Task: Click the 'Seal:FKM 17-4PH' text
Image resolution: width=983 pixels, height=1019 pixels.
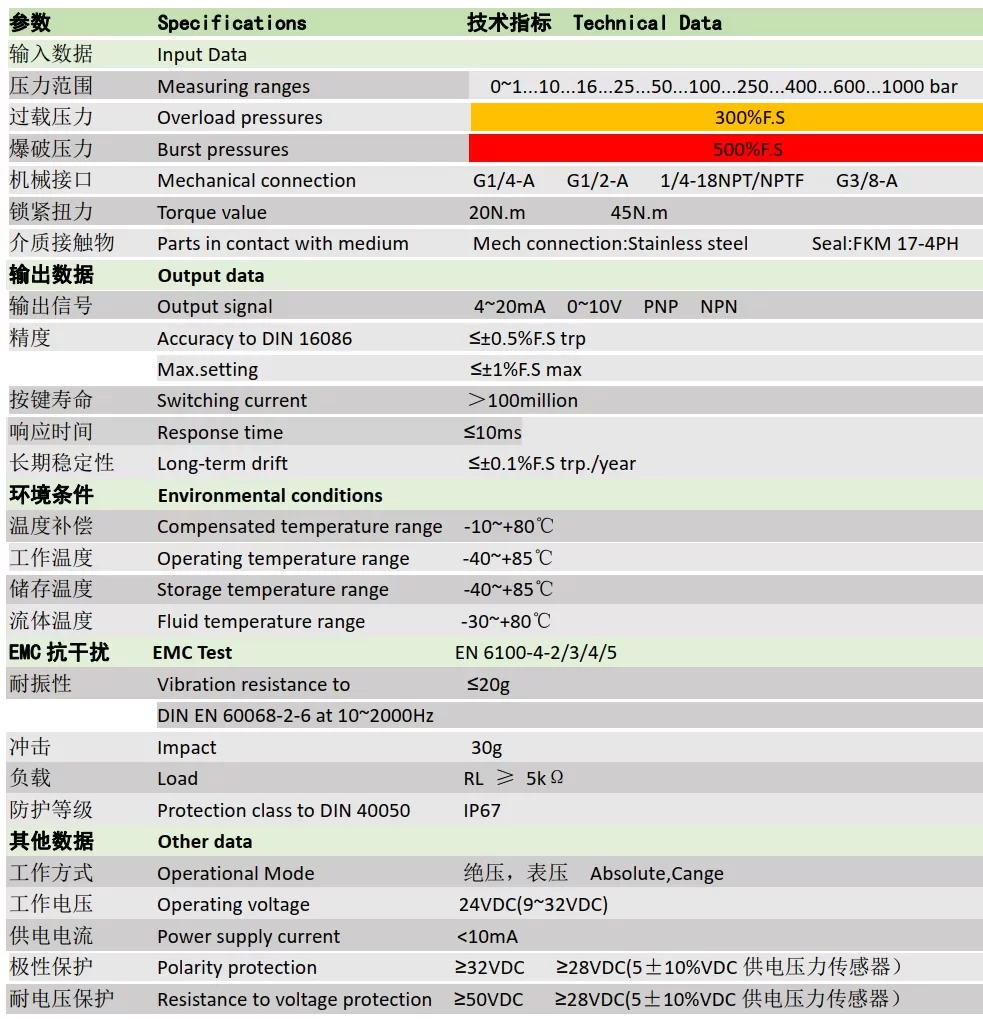Action: click(885, 244)
